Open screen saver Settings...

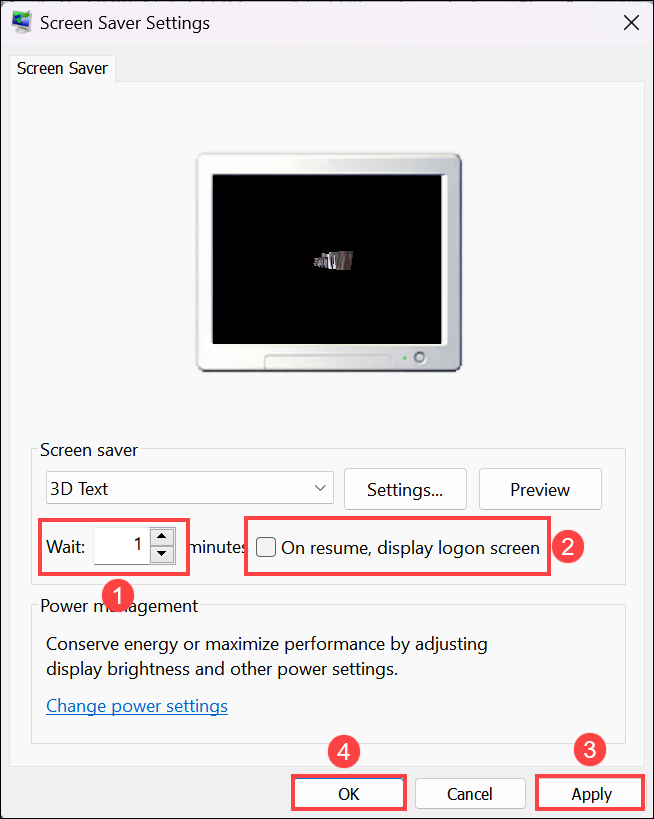405,489
